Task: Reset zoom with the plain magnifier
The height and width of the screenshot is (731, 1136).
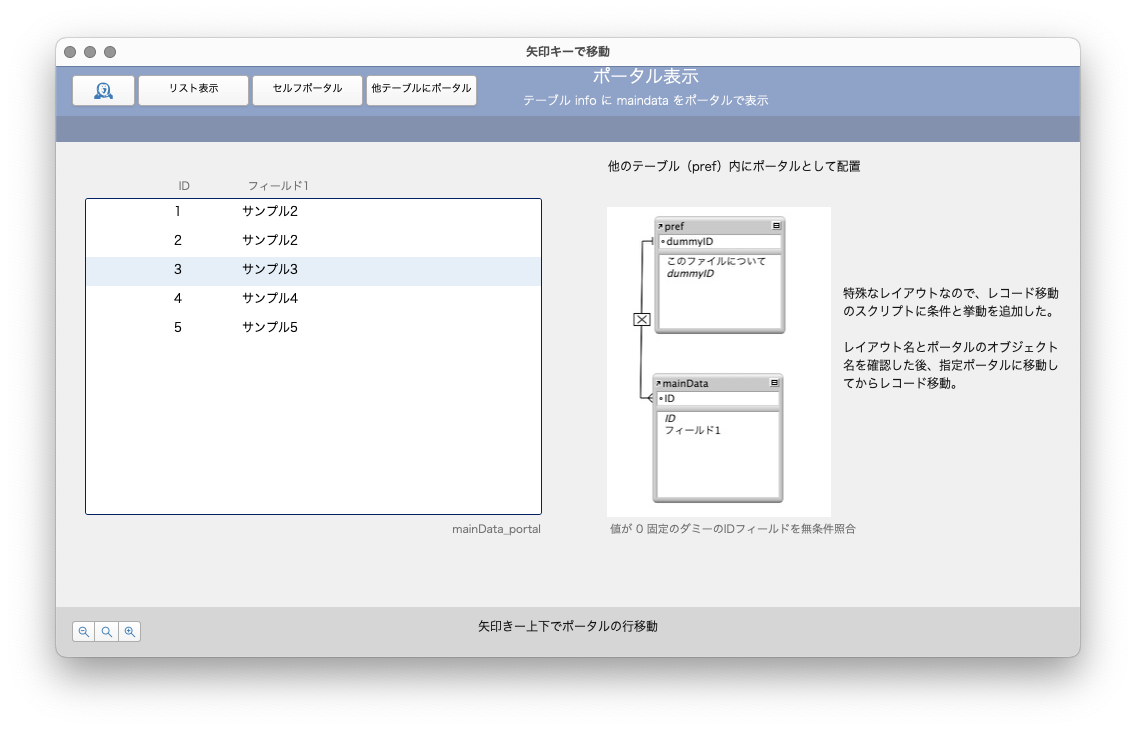Action: coord(107,632)
